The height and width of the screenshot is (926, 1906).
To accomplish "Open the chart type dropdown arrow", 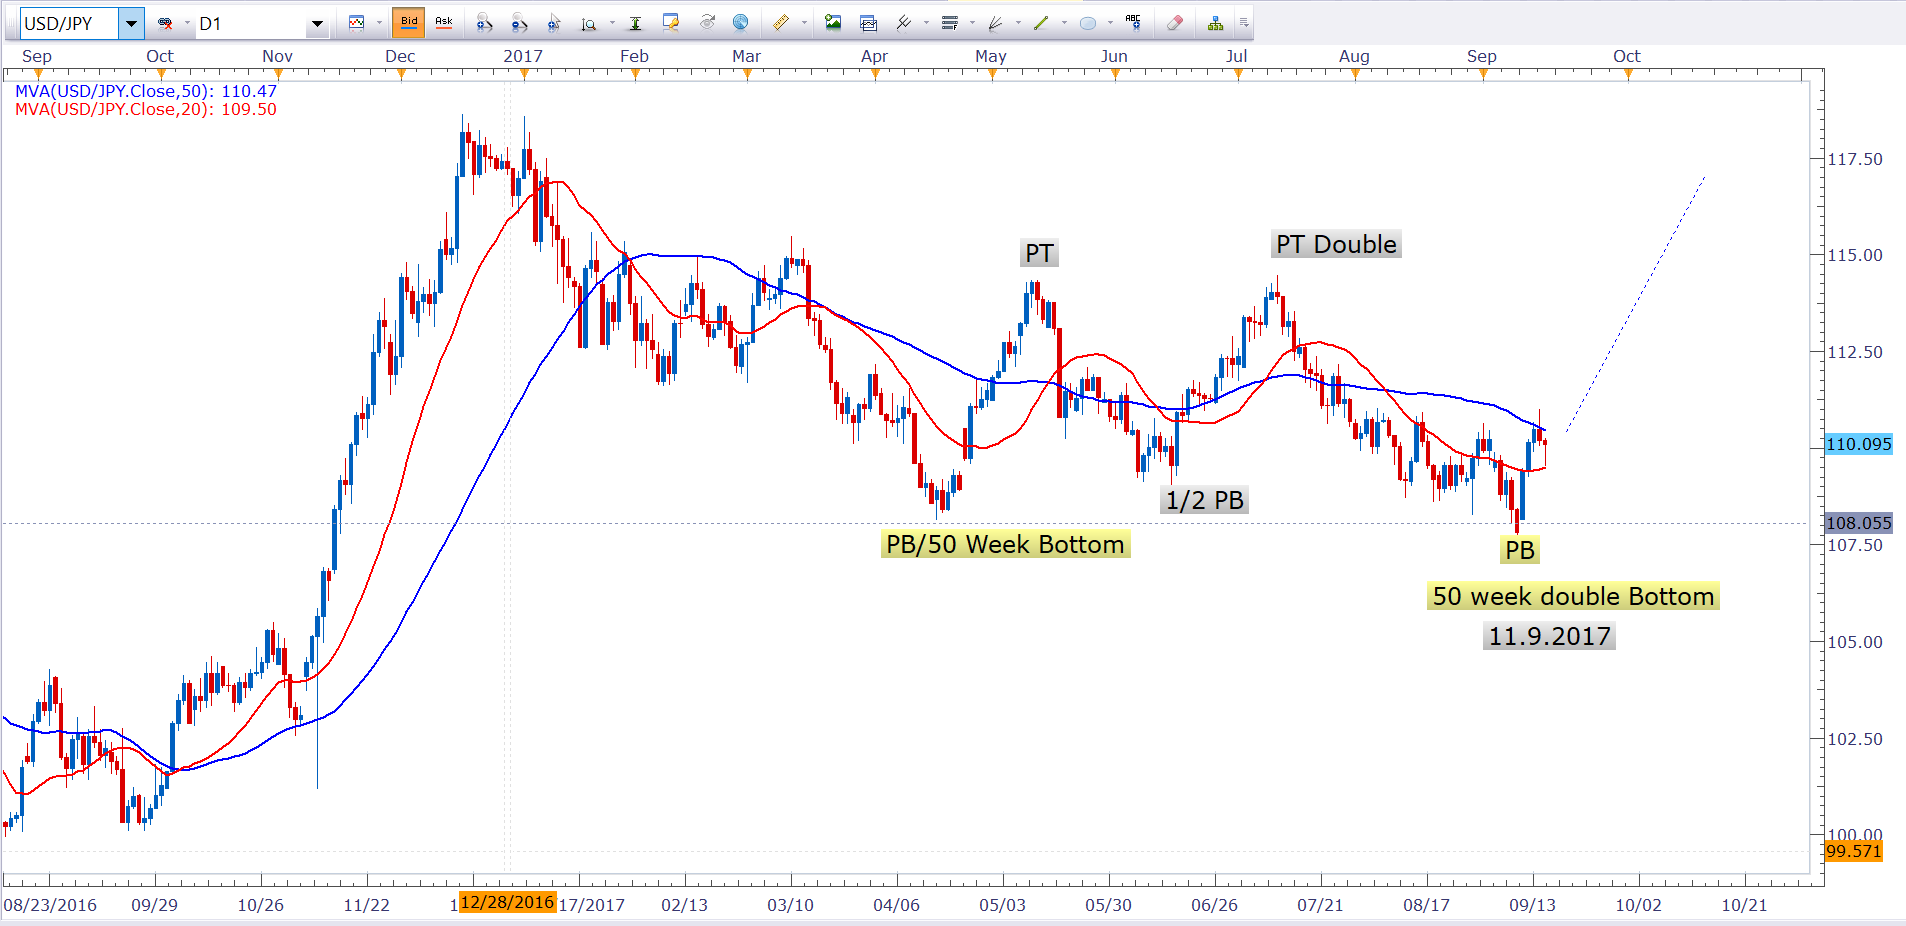I will click(x=379, y=23).
